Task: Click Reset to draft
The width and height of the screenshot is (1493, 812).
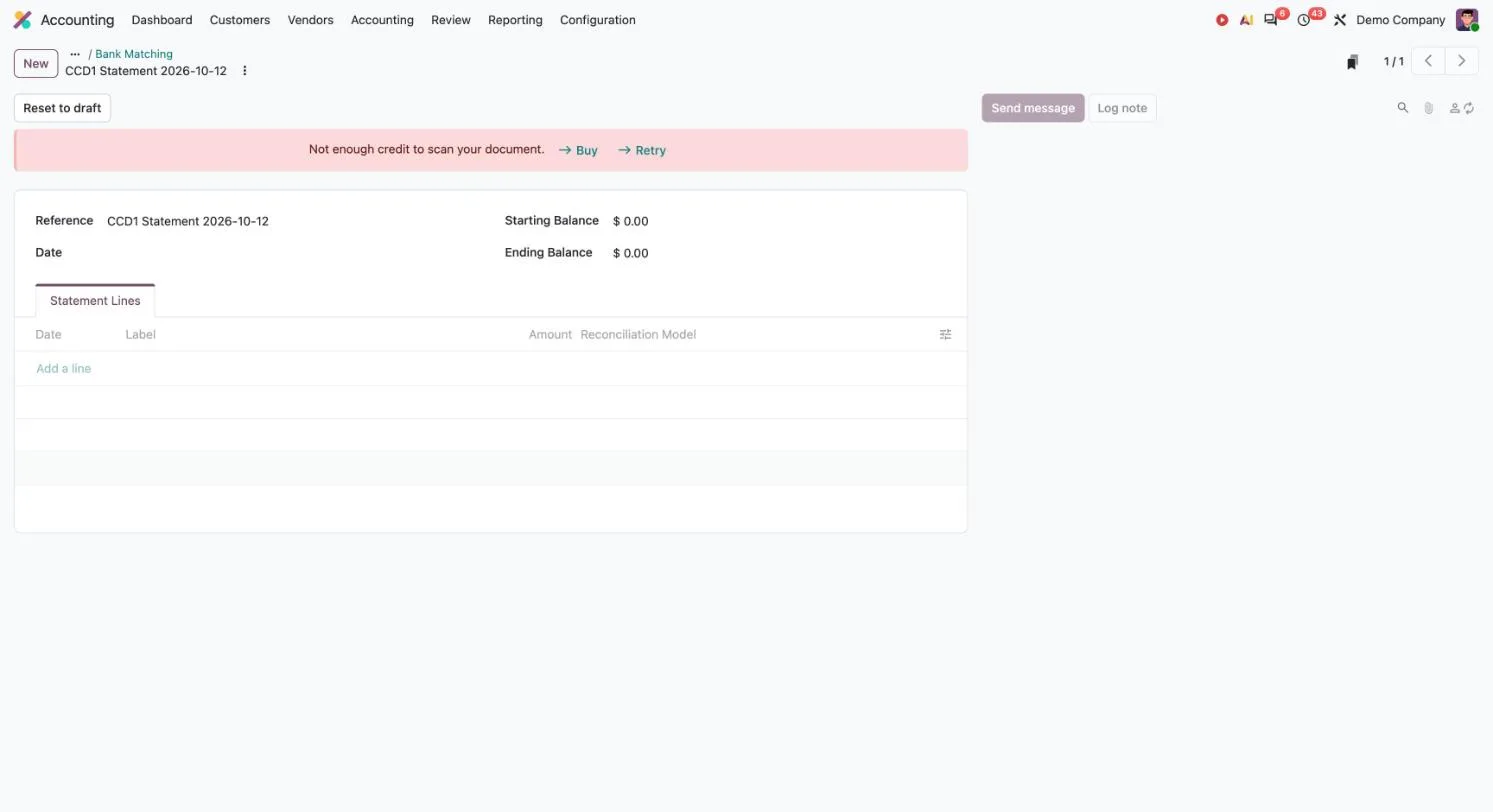Action: pyautogui.click(x=62, y=108)
